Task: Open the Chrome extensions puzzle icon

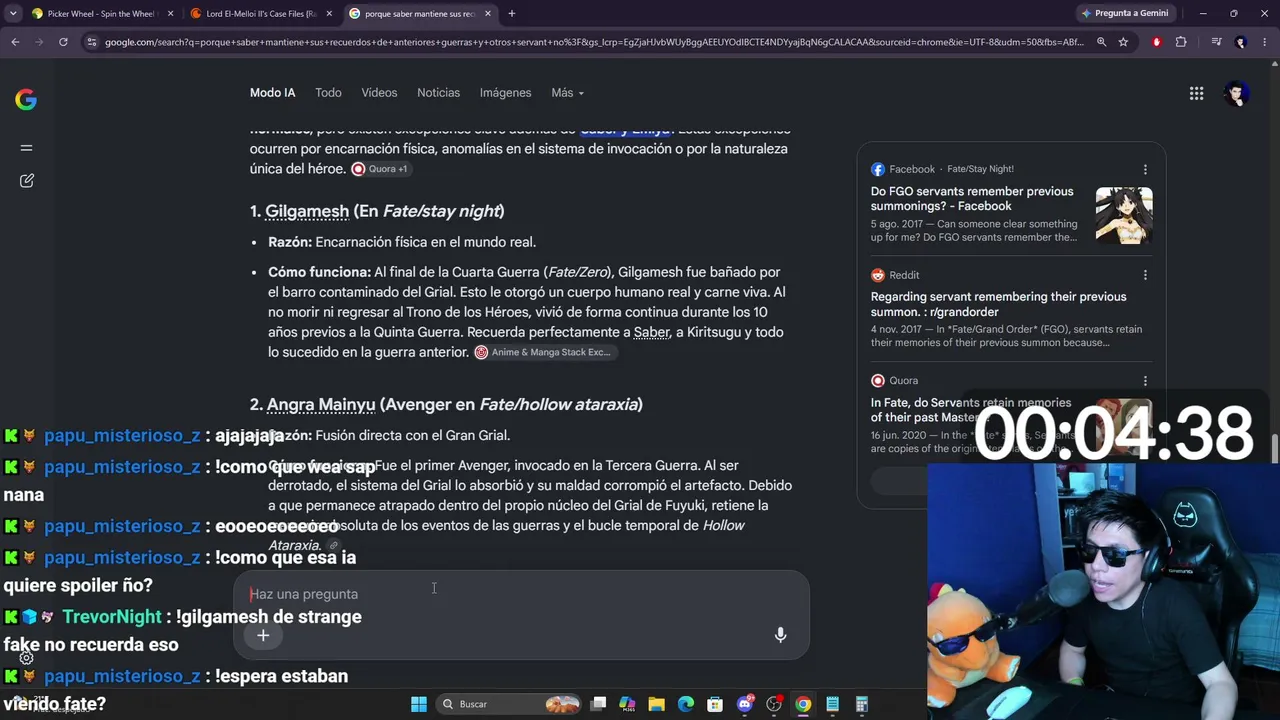Action: click(1181, 42)
